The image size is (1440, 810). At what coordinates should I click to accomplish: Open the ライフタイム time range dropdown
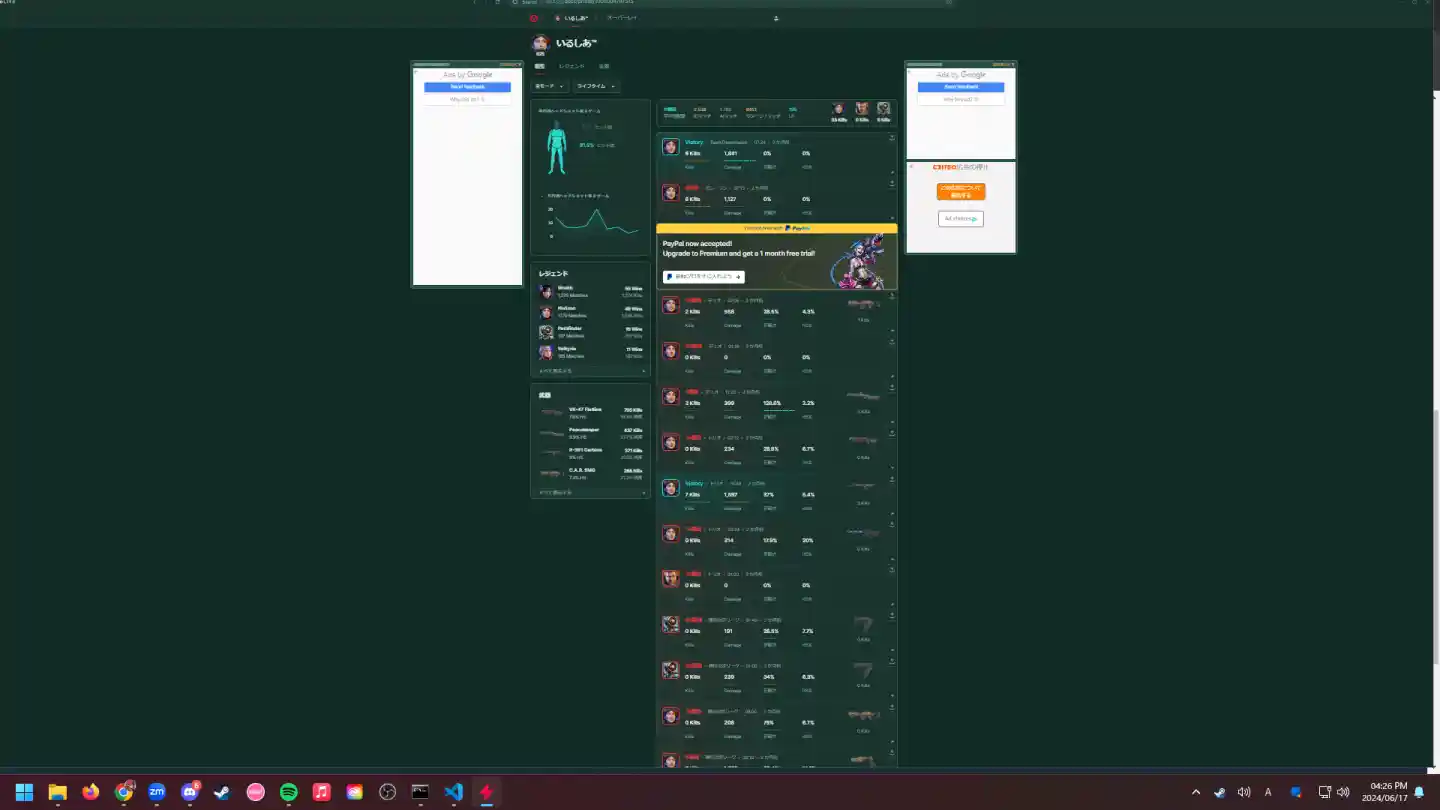coord(596,86)
